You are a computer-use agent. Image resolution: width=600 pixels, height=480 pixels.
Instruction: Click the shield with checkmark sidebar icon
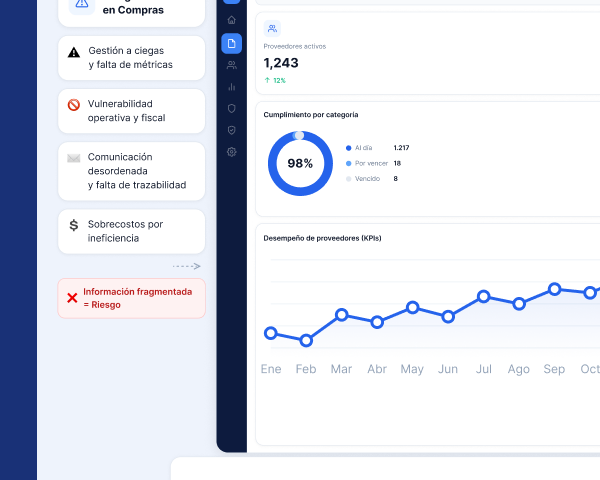tap(232, 130)
